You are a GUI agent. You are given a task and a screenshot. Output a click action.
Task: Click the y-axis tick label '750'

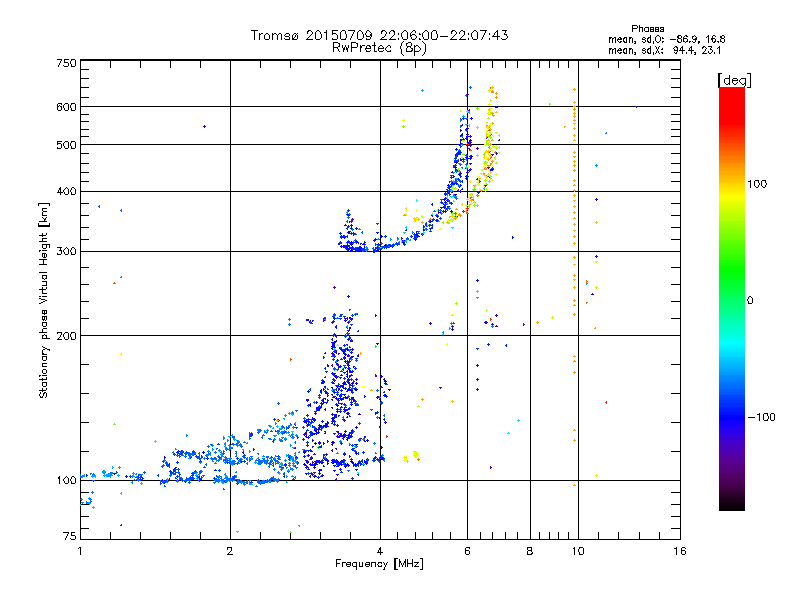[66, 63]
